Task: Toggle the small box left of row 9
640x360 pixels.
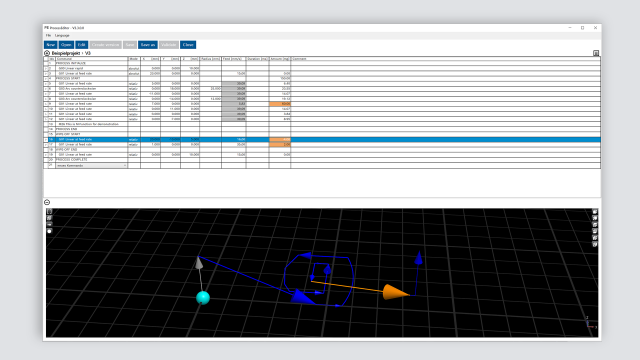Action: [x=46, y=104]
